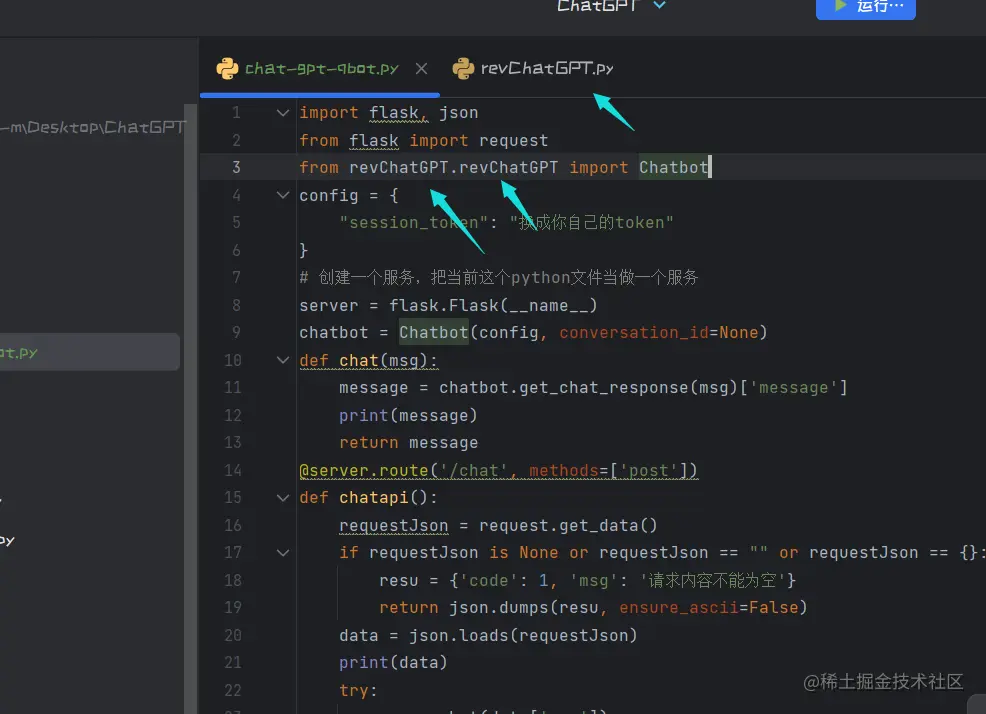Viewport: 986px width, 714px height.
Task: Click 'request.get_data()' on line 16
Action: [x=568, y=525]
